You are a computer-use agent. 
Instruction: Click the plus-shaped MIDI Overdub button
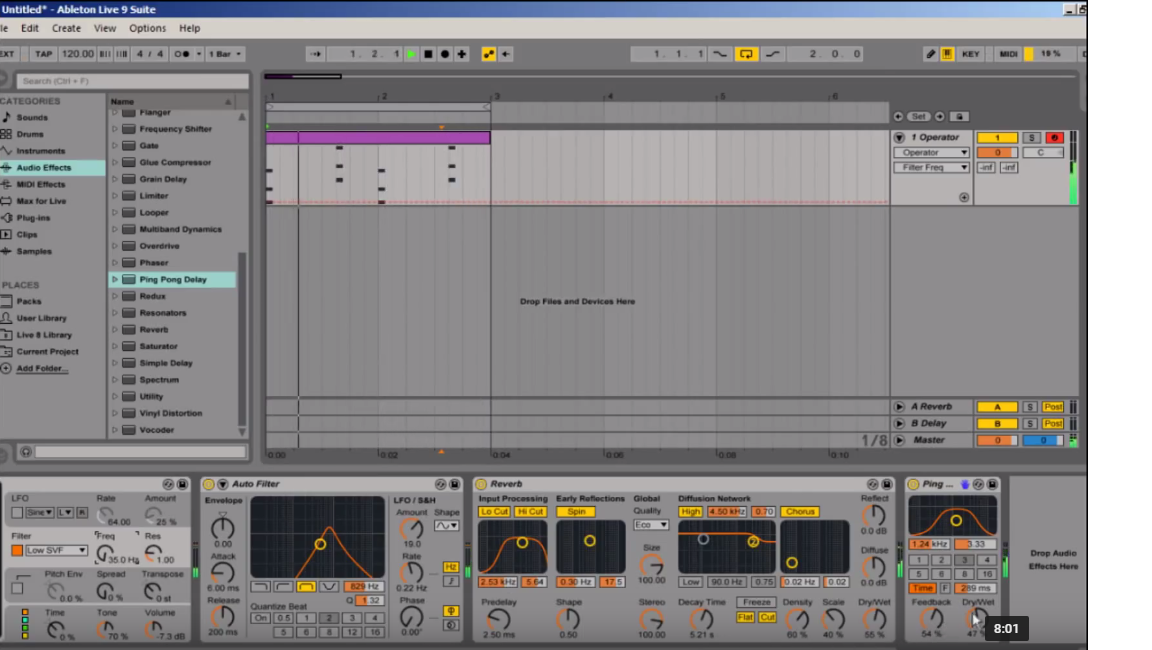tap(461, 54)
